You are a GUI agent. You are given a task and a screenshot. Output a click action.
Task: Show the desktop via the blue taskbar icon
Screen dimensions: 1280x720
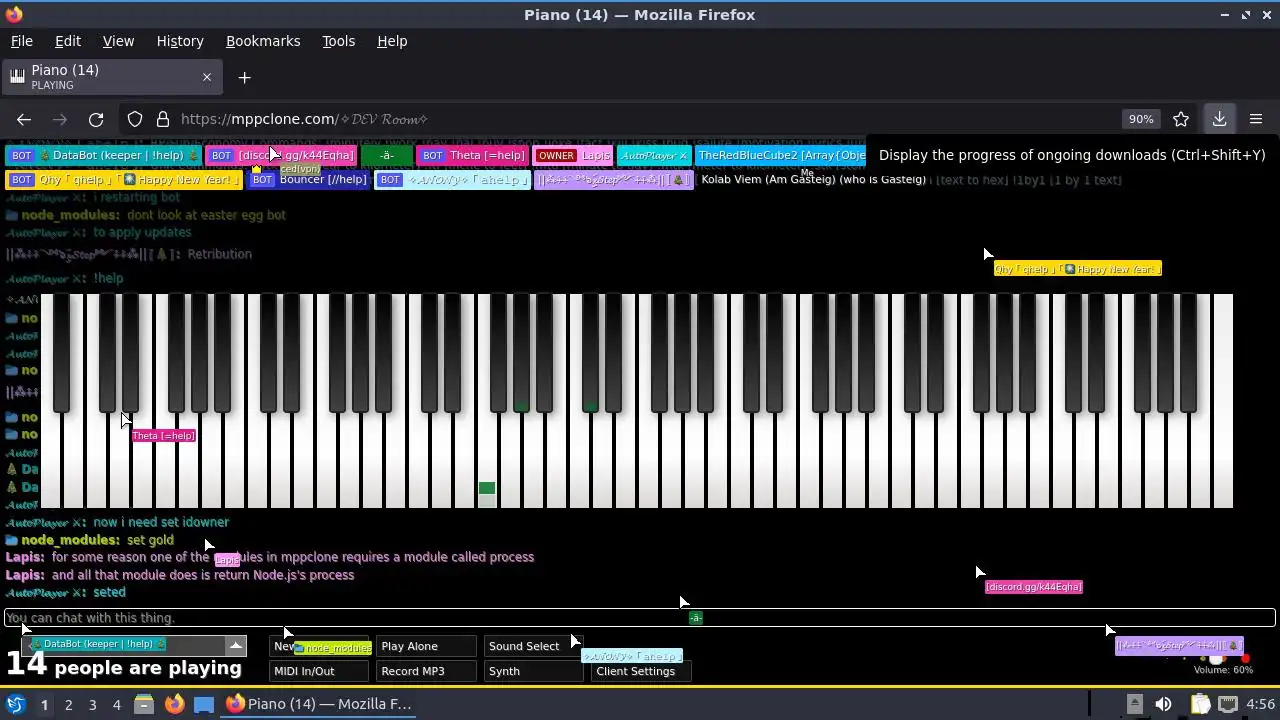203,704
